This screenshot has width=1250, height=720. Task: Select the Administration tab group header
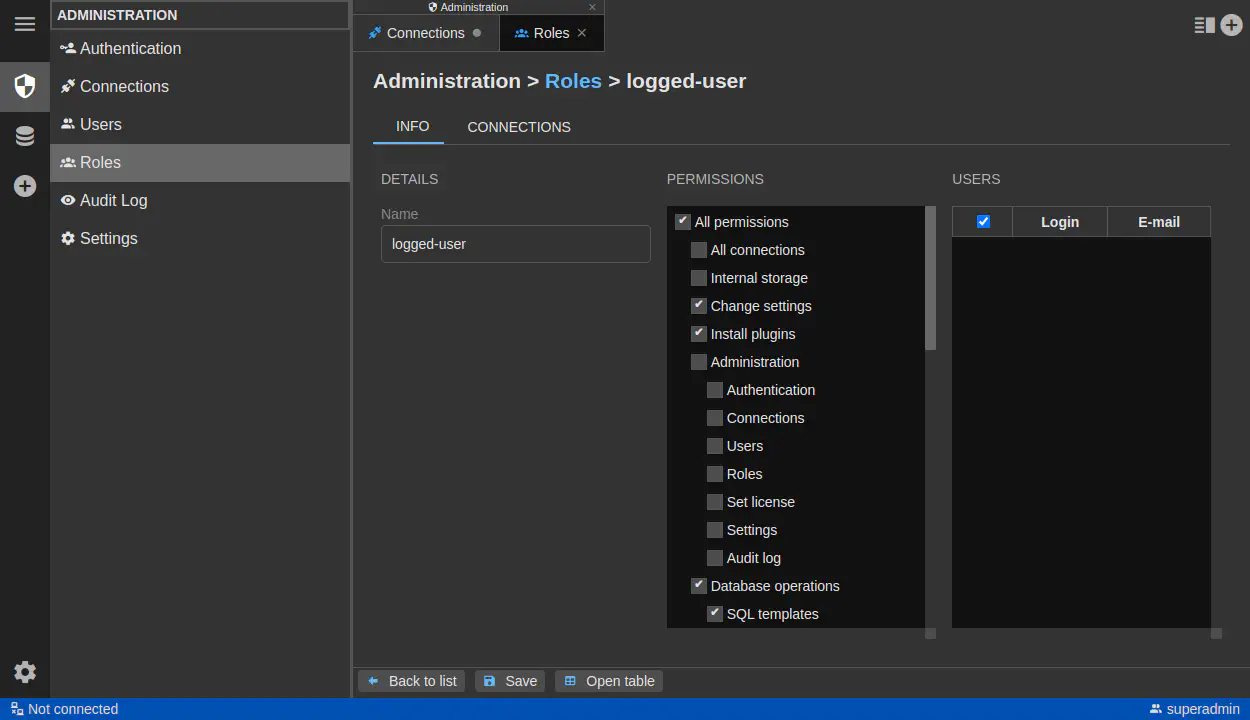tap(478, 7)
